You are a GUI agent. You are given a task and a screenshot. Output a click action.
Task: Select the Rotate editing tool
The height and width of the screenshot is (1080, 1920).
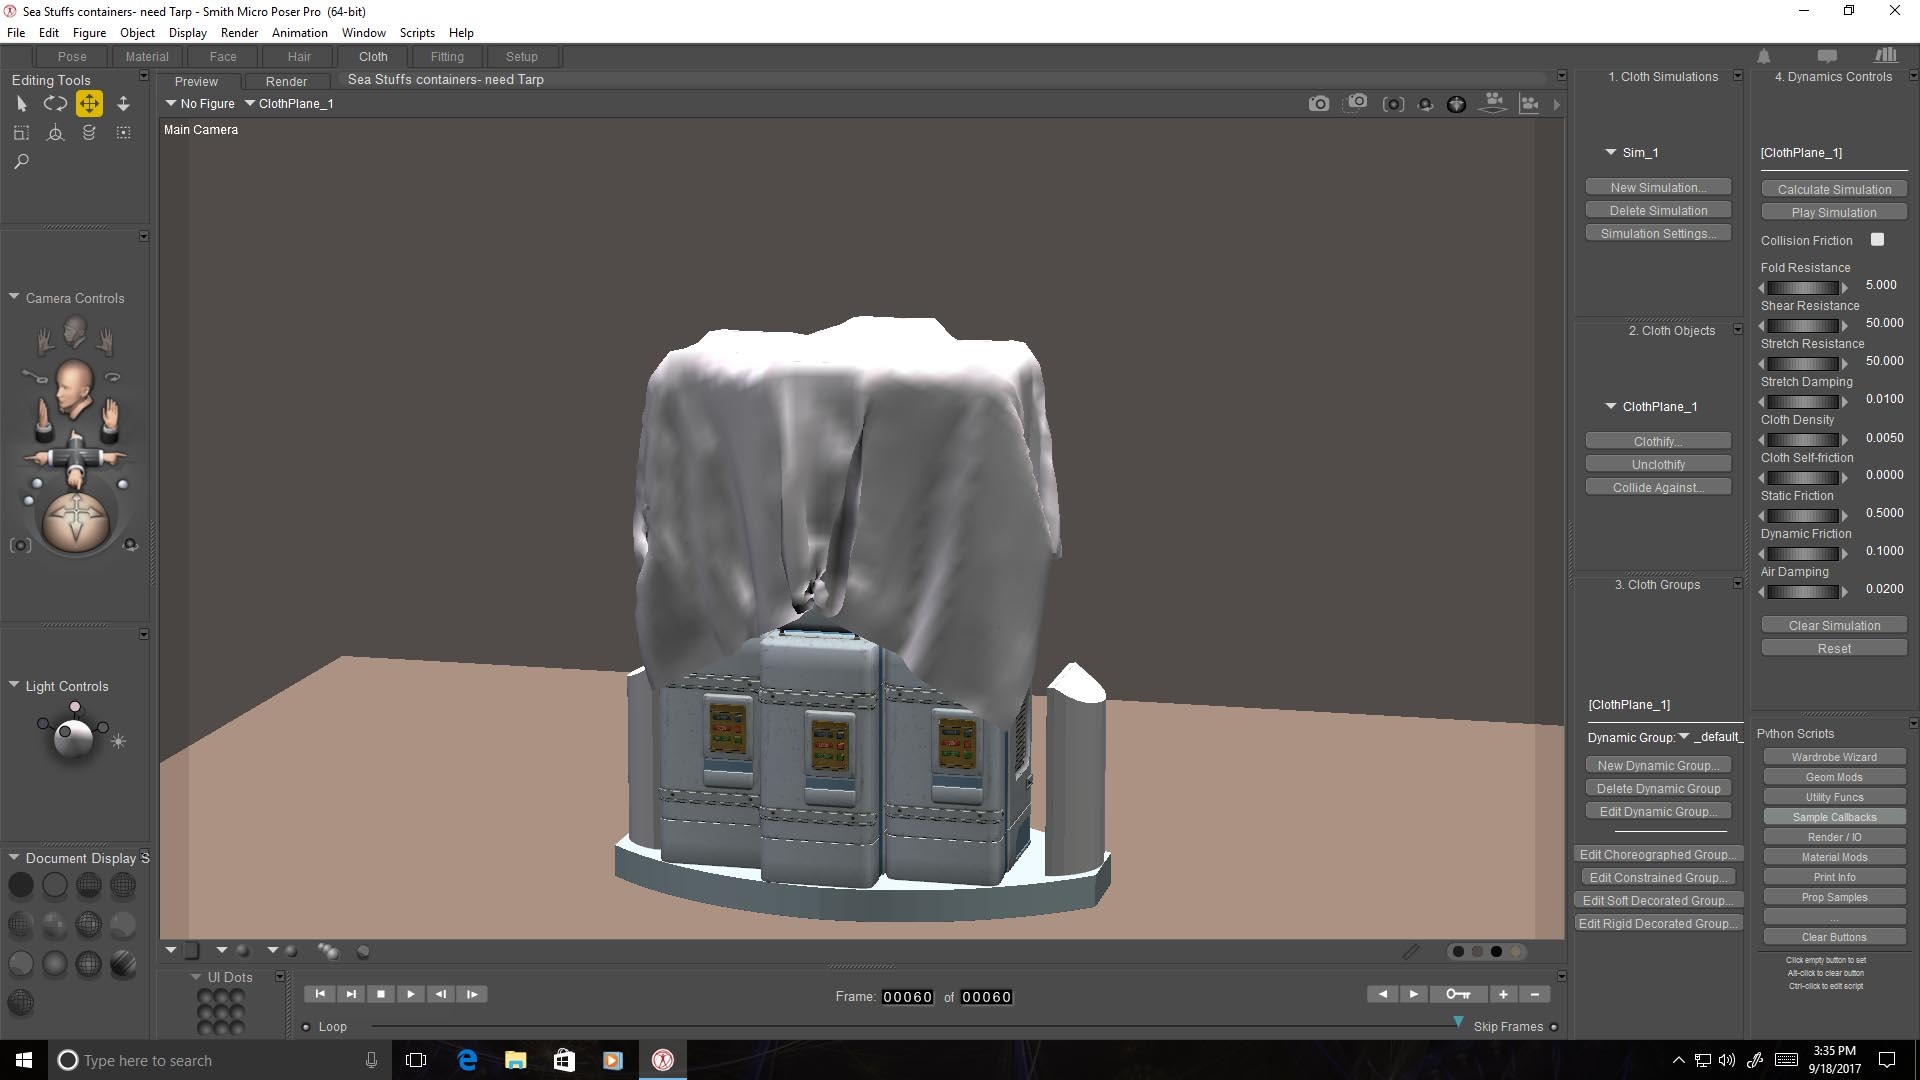(55, 103)
